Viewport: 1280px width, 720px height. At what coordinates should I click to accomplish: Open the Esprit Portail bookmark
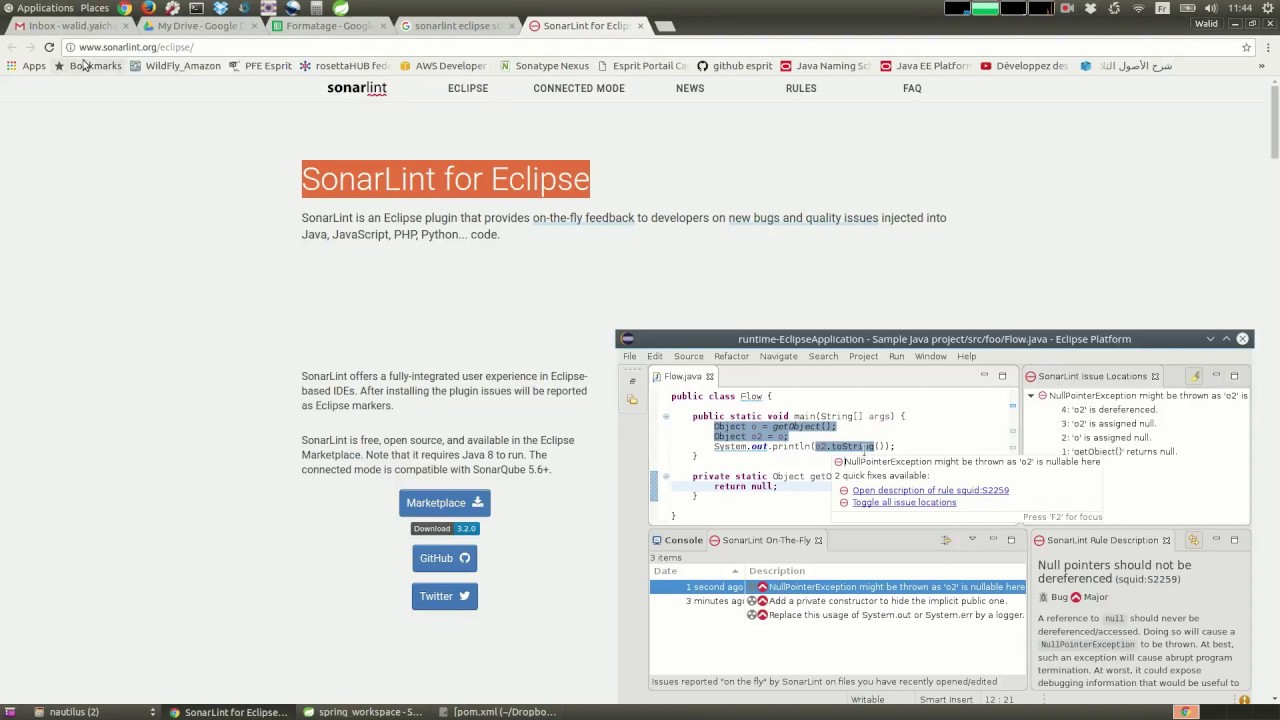pyautogui.click(x=642, y=66)
